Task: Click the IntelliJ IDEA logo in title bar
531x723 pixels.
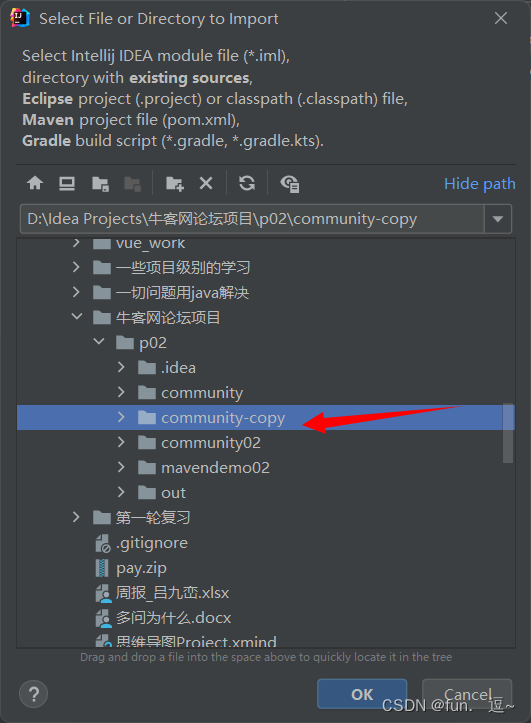Action: tap(19, 18)
